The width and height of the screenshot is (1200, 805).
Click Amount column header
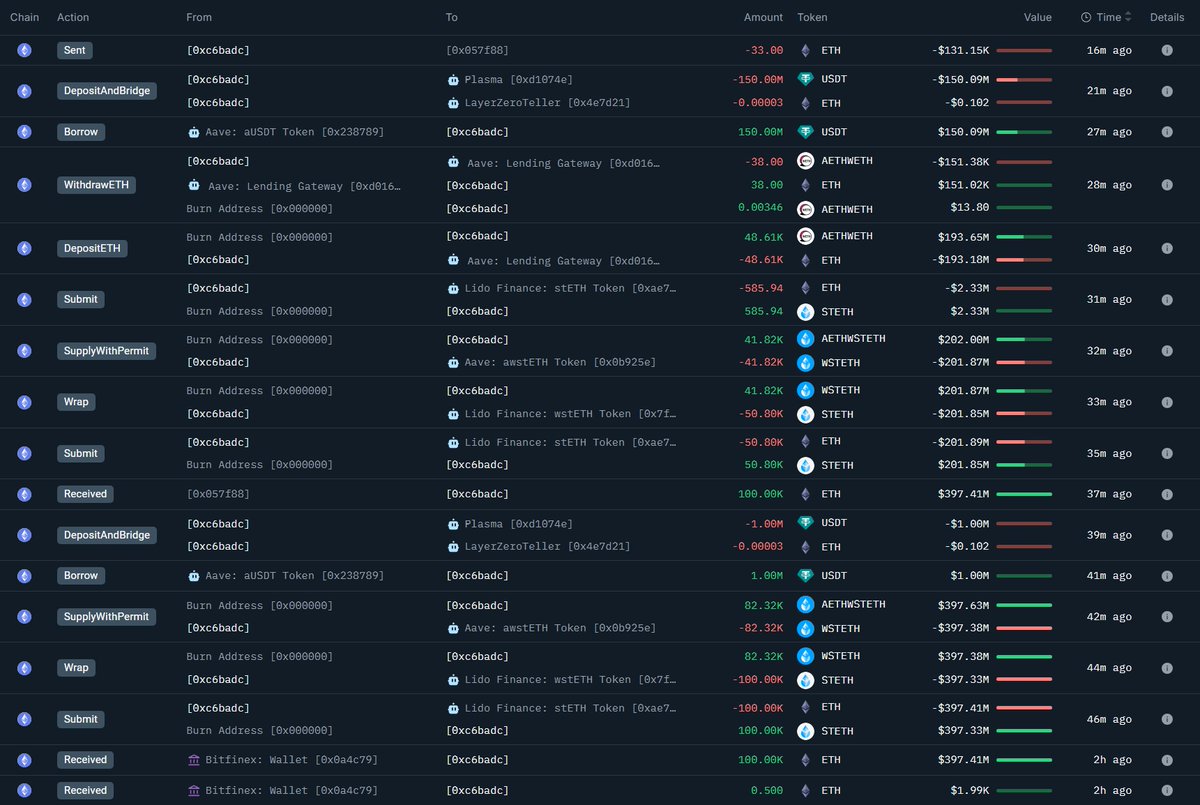[x=764, y=17]
